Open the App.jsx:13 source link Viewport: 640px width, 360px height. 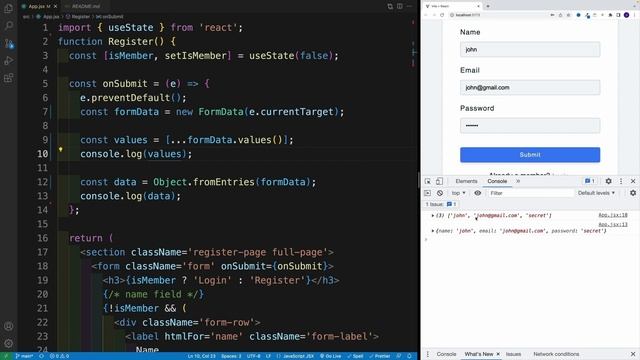pyautogui.click(x=613, y=224)
